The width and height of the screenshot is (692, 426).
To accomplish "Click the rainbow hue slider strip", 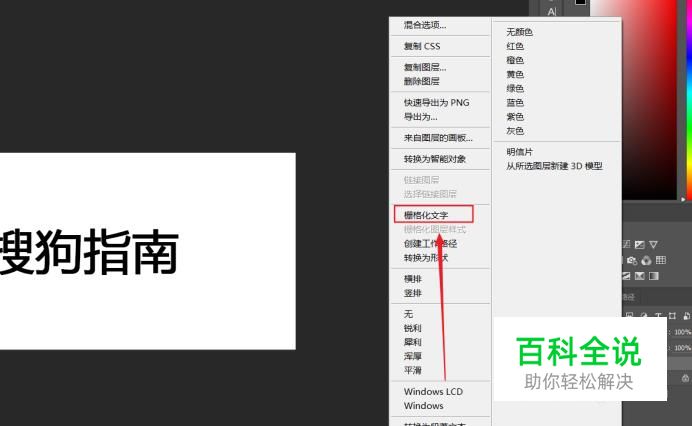I will pos(689,99).
